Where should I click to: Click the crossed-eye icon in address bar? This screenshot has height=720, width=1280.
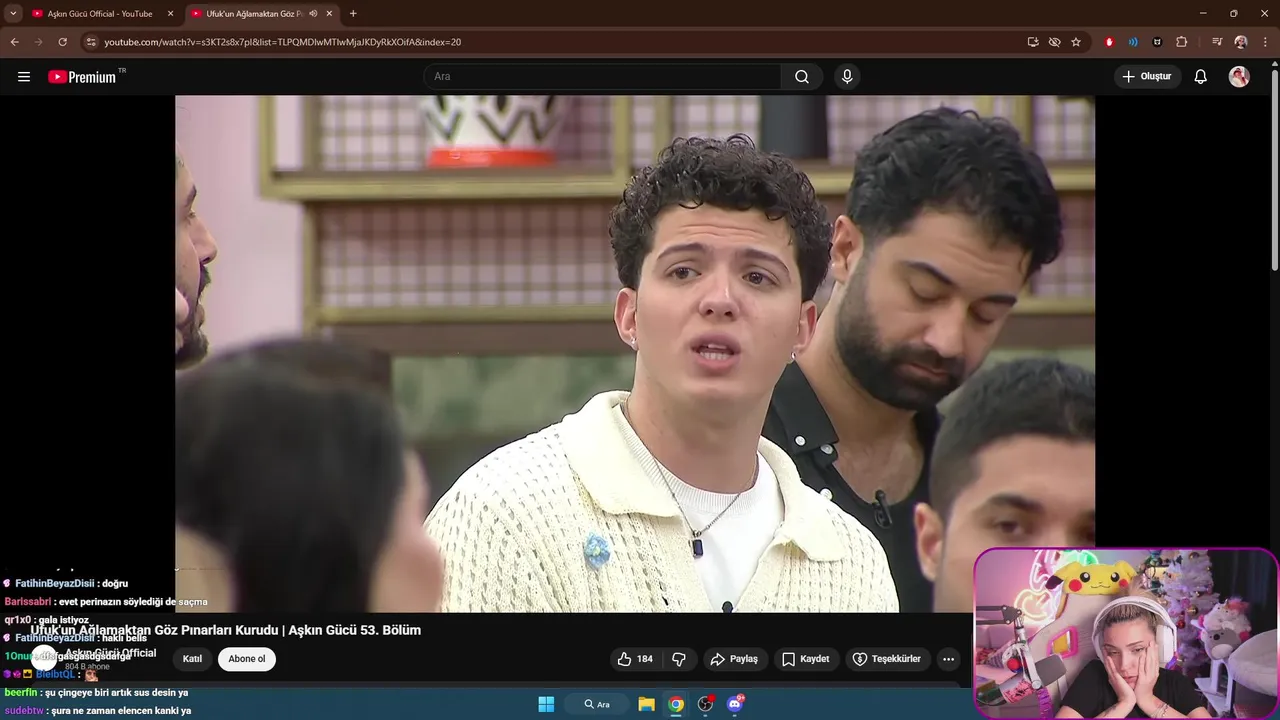(x=1054, y=42)
